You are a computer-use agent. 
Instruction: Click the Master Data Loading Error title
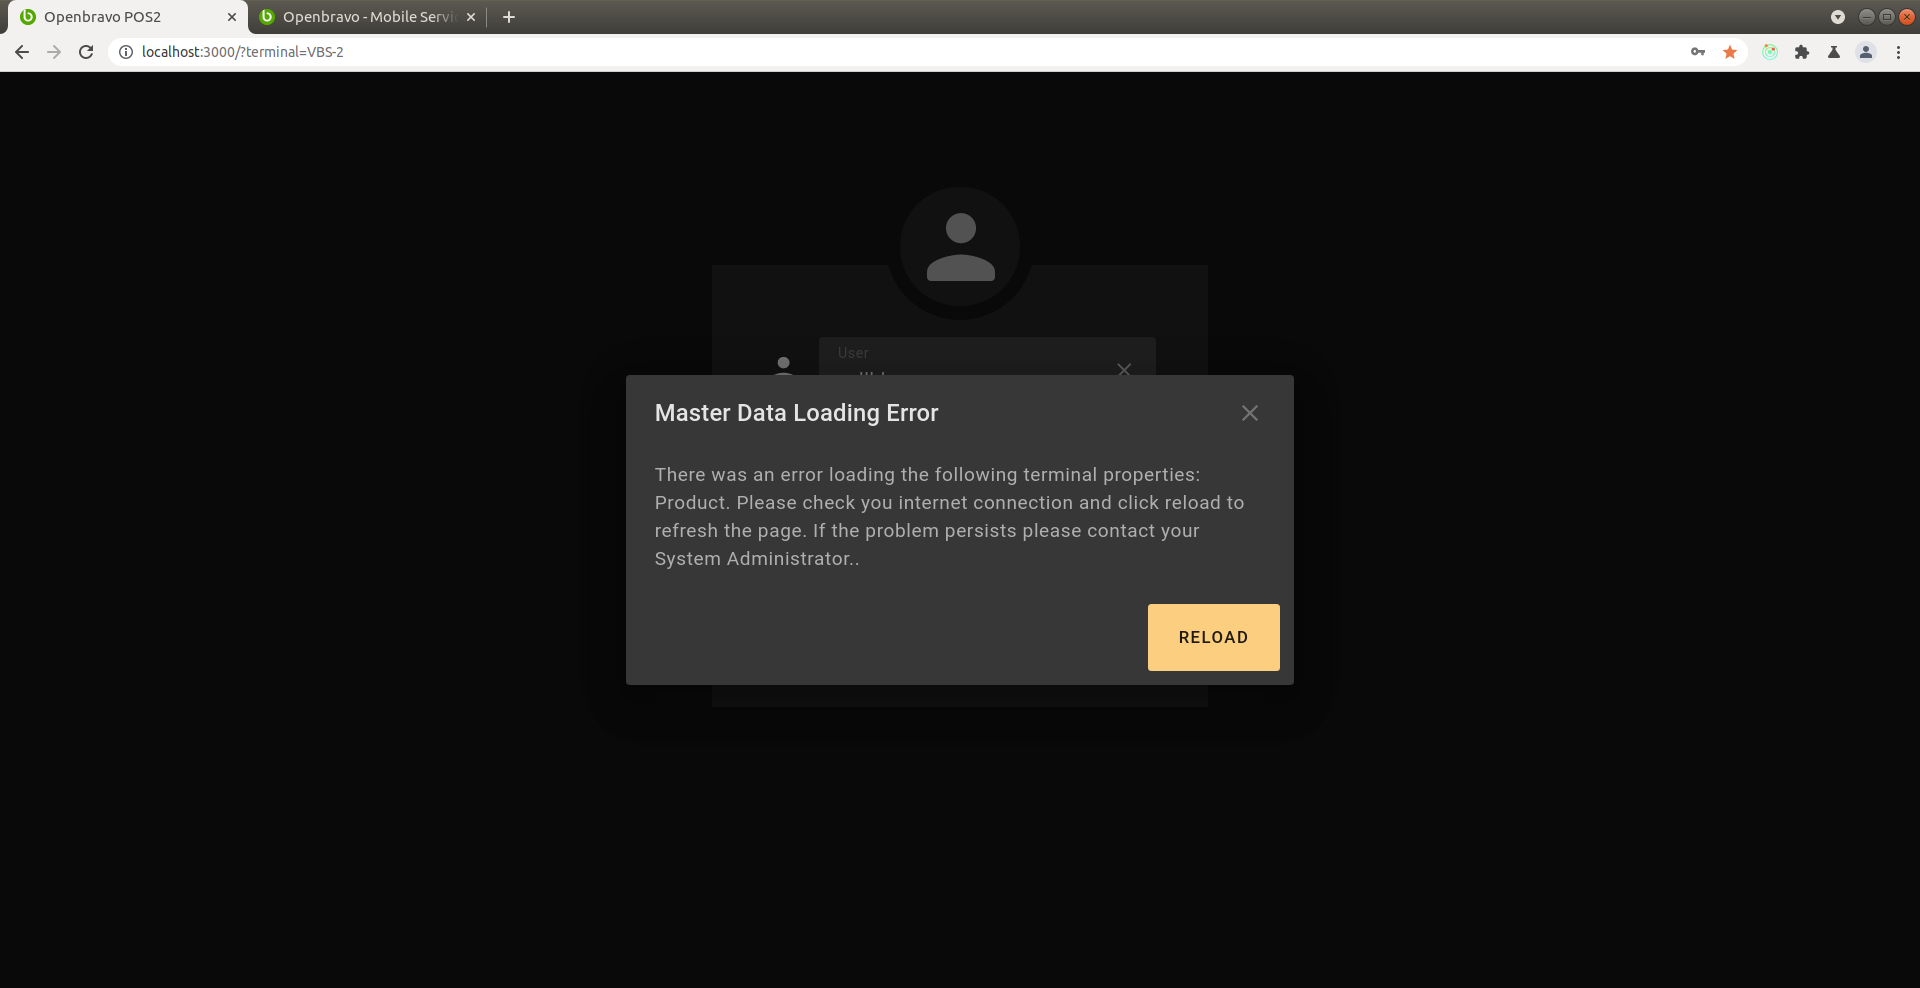(797, 413)
